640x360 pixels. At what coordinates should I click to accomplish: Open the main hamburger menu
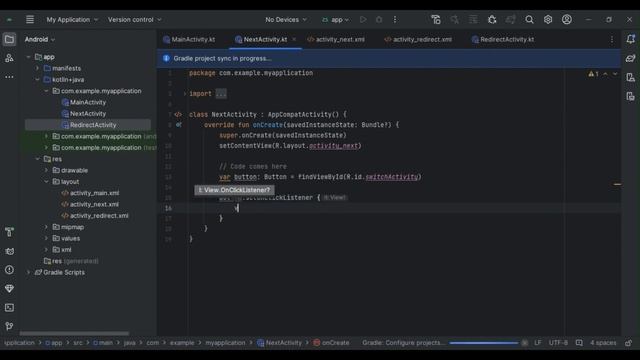(30, 20)
